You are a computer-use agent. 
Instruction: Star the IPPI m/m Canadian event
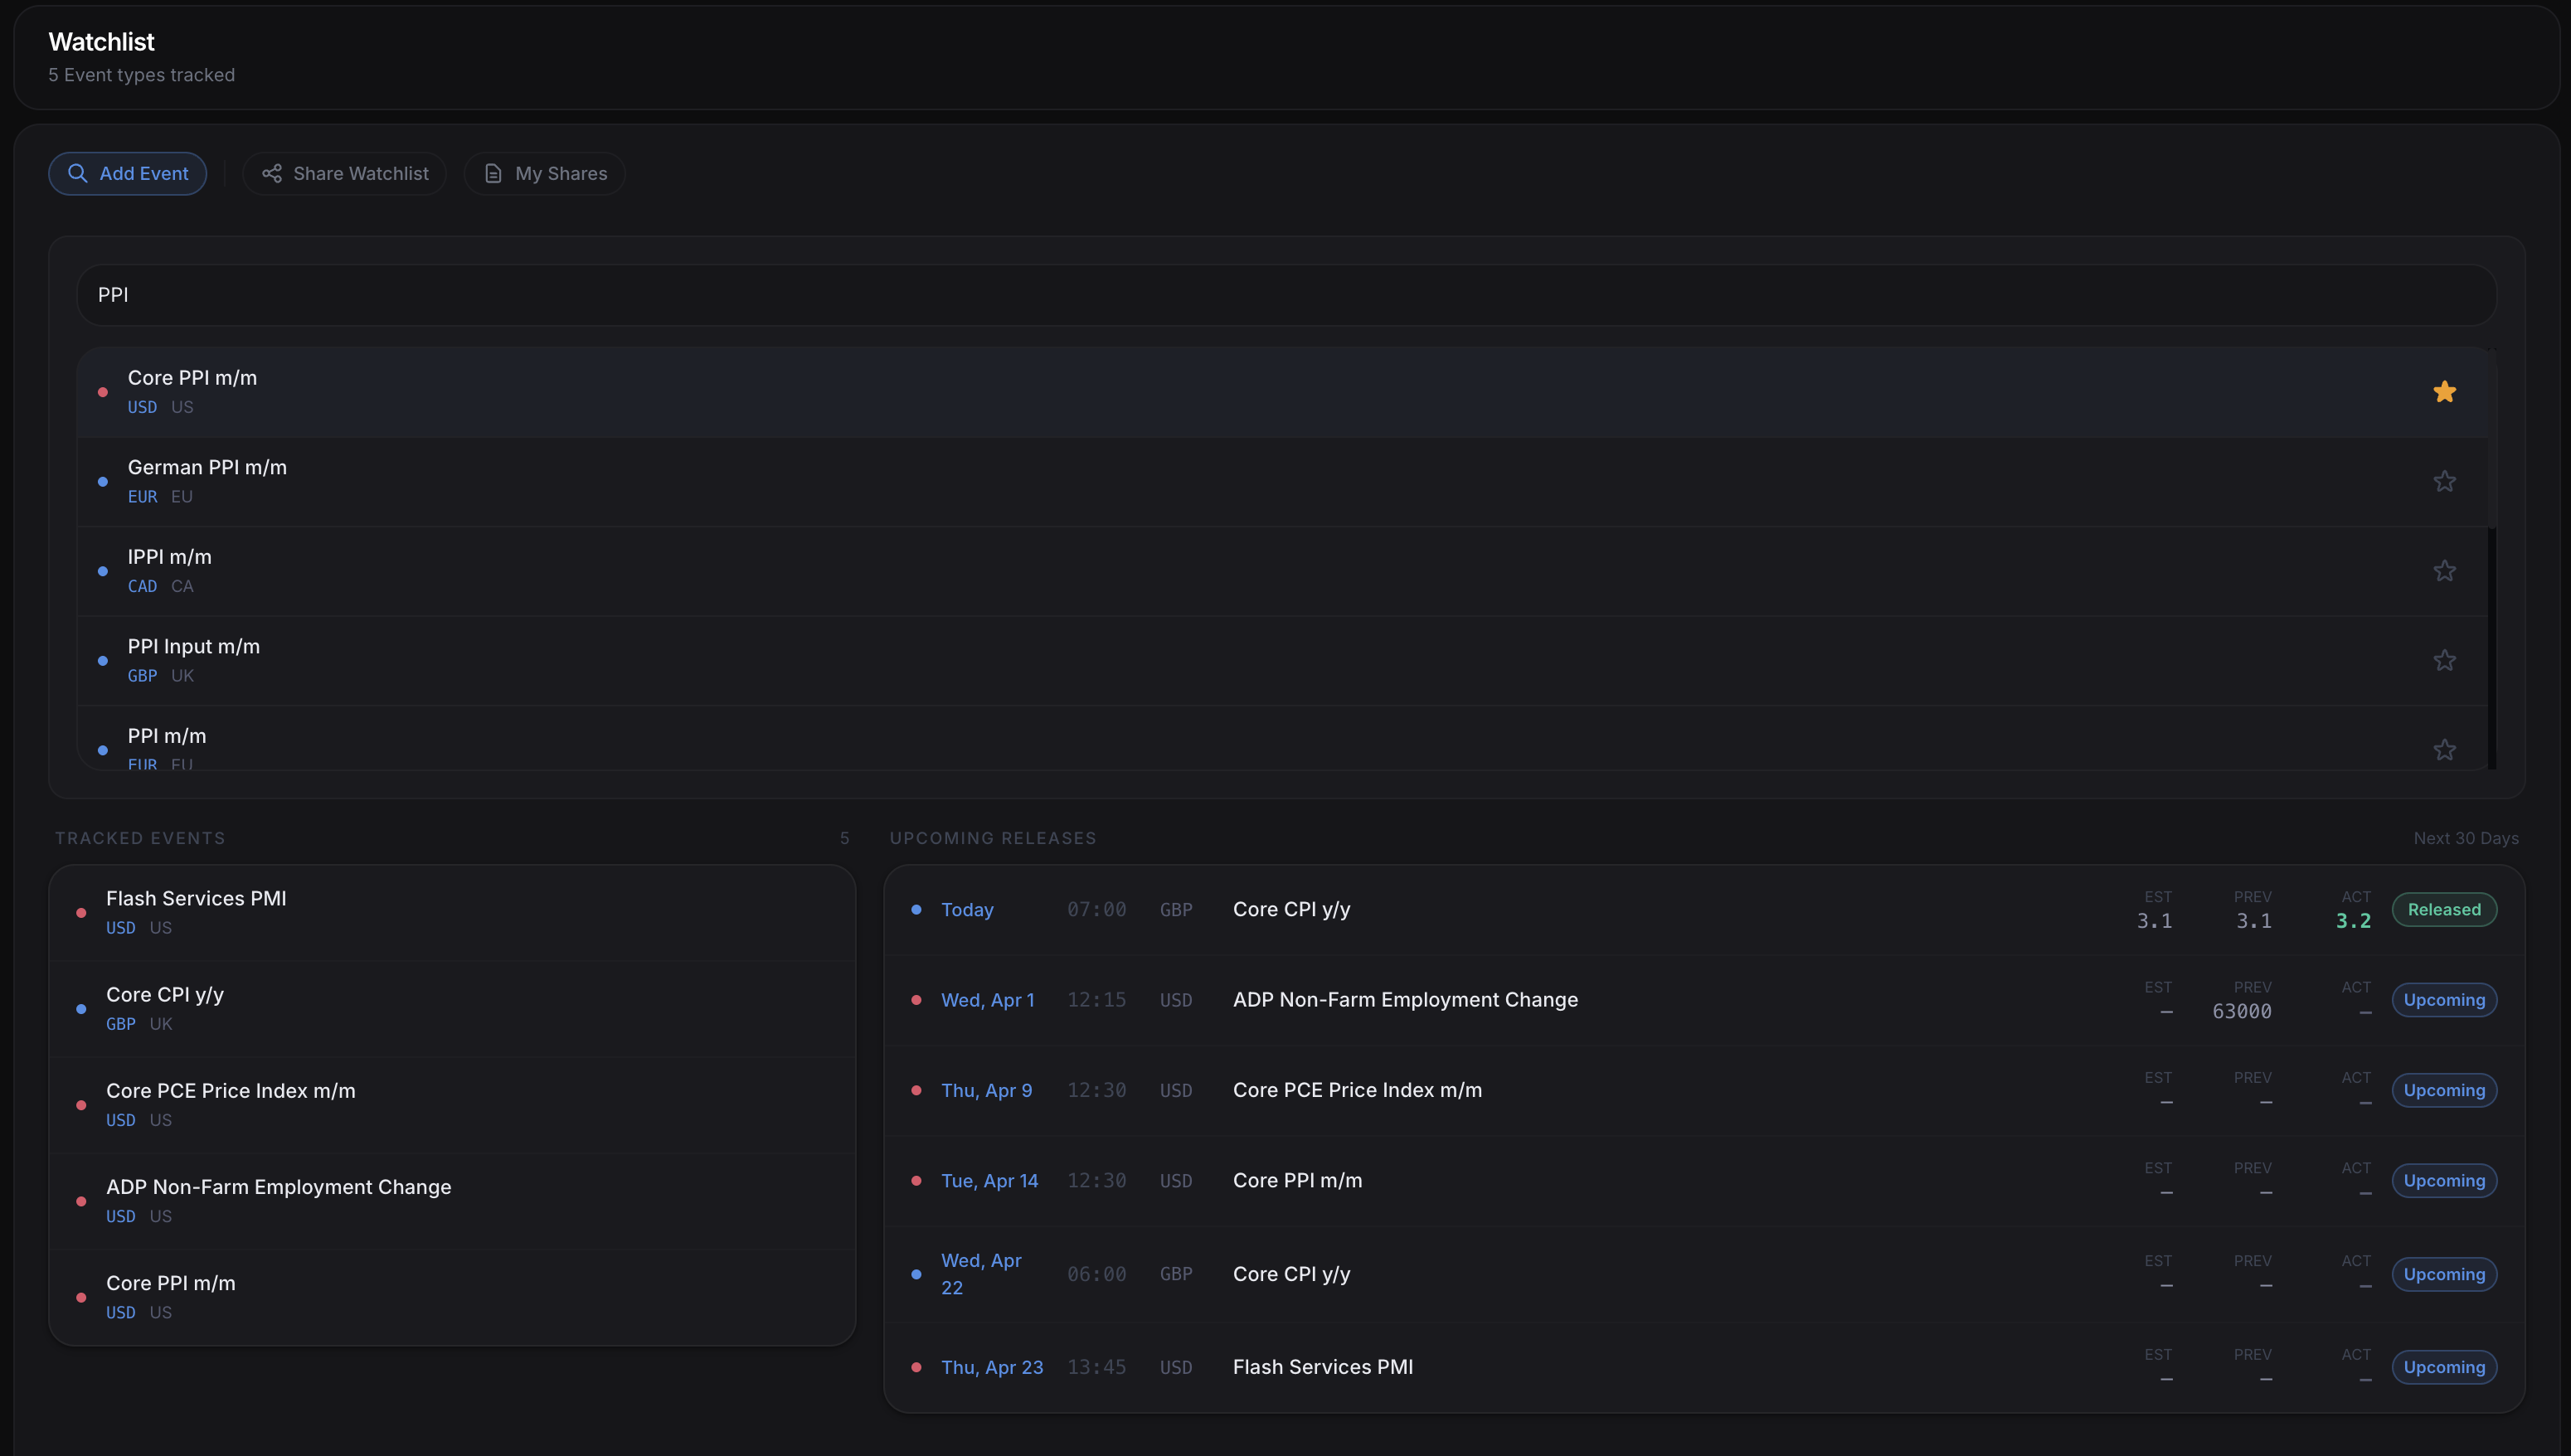(x=2445, y=570)
